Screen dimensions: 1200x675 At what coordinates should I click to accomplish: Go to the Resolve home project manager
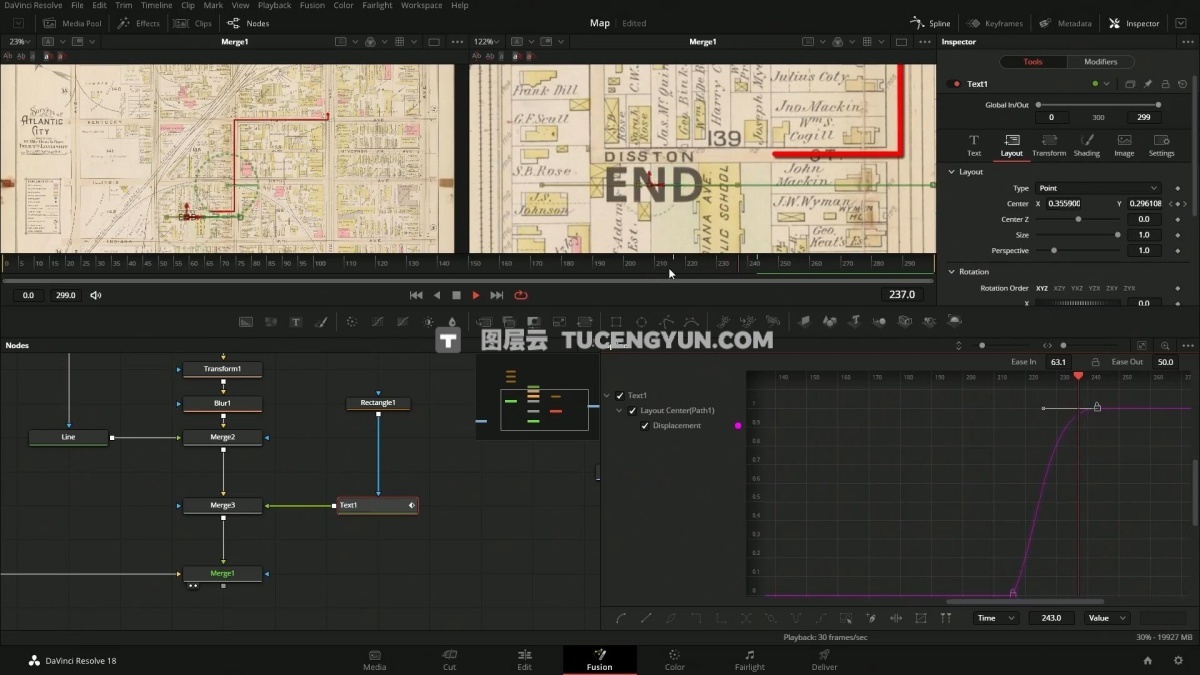1148,660
